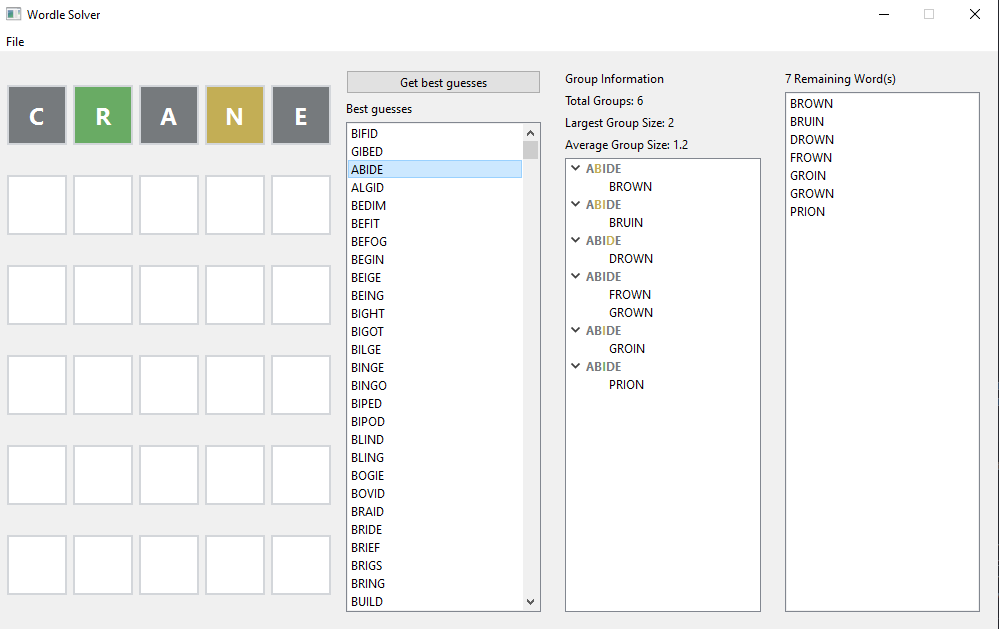Image resolution: width=999 pixels, height=629 pixels.
Task: Collapse the ABIDE group containing PRION
Action: click(x=576, y=366)
